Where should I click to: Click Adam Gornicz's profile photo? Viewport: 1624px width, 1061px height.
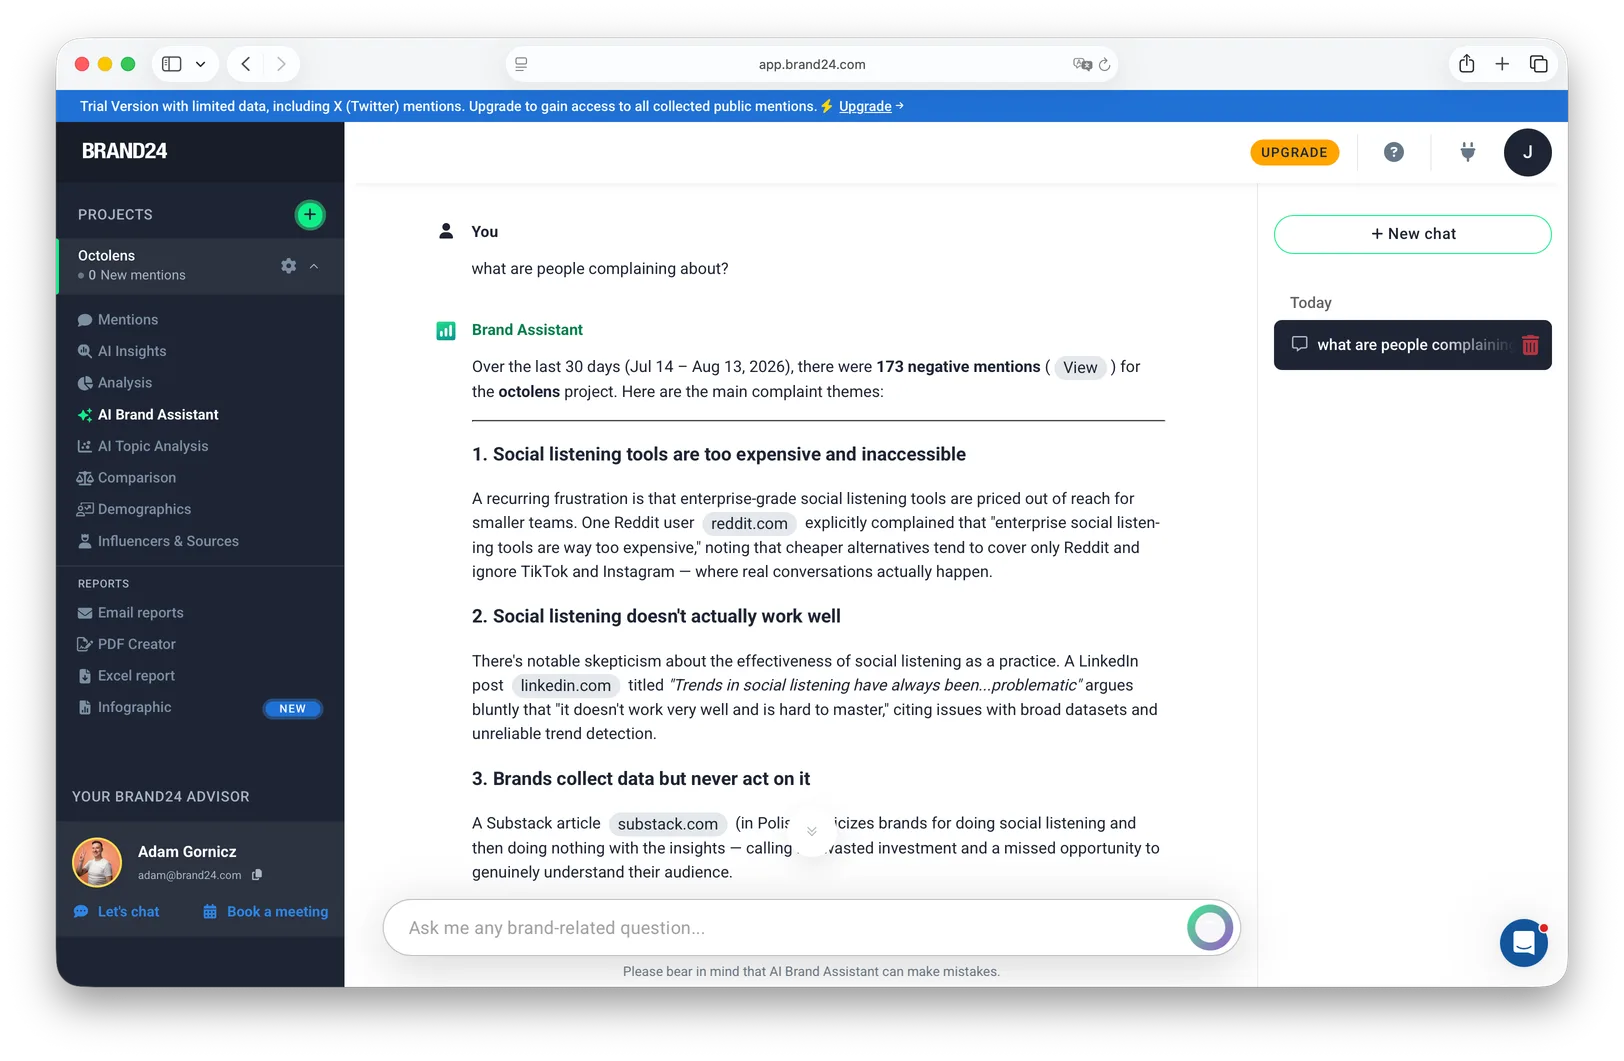click(97, 862)
